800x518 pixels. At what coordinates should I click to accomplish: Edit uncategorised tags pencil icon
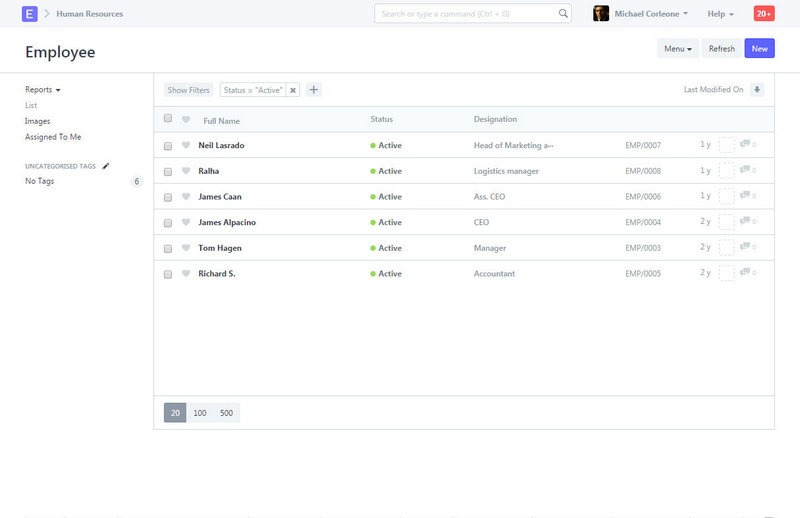[106, 166]
